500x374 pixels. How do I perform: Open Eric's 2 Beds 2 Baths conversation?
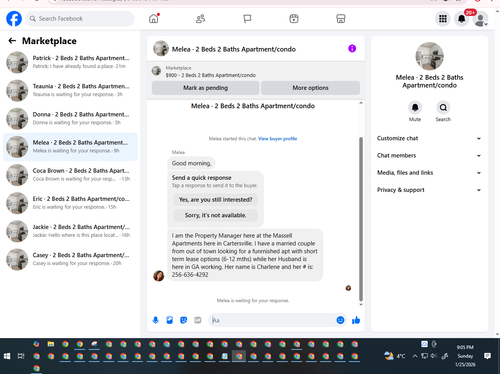click(x=70, y=203)
